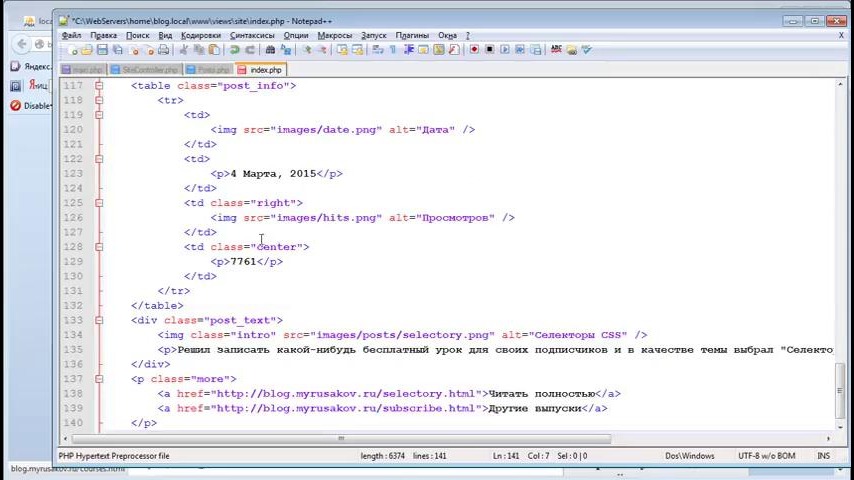Click the Cut scissors icon
The width and height of the screenshot is (854, 480).
pyautogui.click(x=184, y=49)
